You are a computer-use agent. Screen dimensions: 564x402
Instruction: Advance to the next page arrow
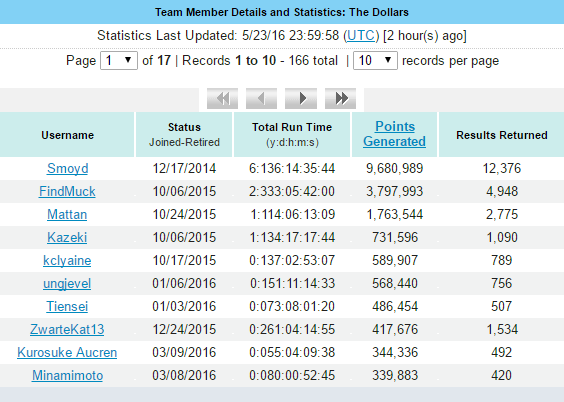coord(301,98)
